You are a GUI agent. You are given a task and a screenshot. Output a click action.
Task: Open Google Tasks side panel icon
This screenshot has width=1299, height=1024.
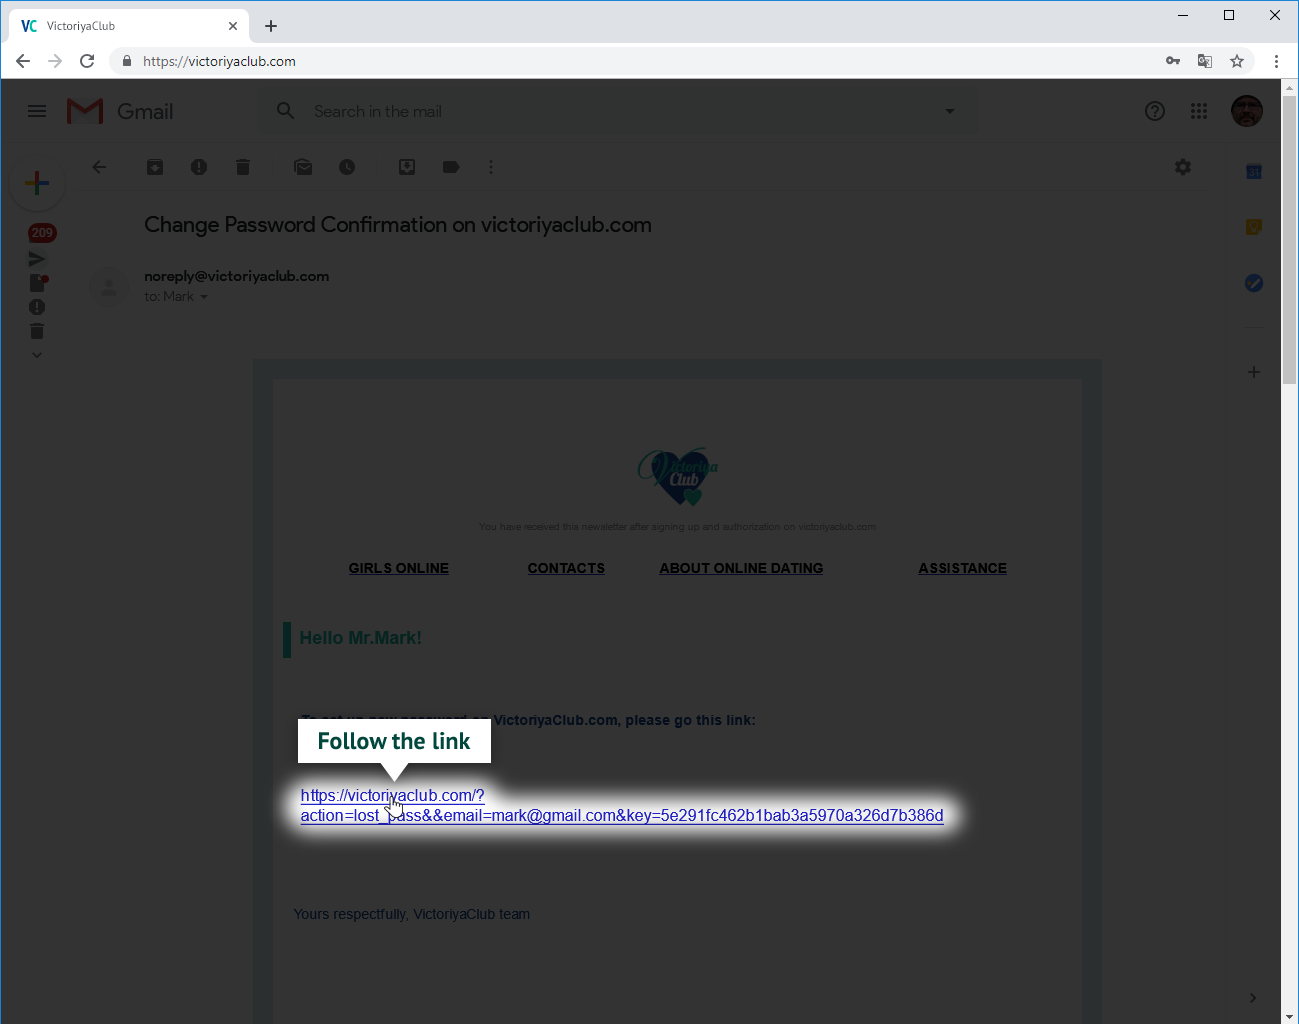(1254, 283)
